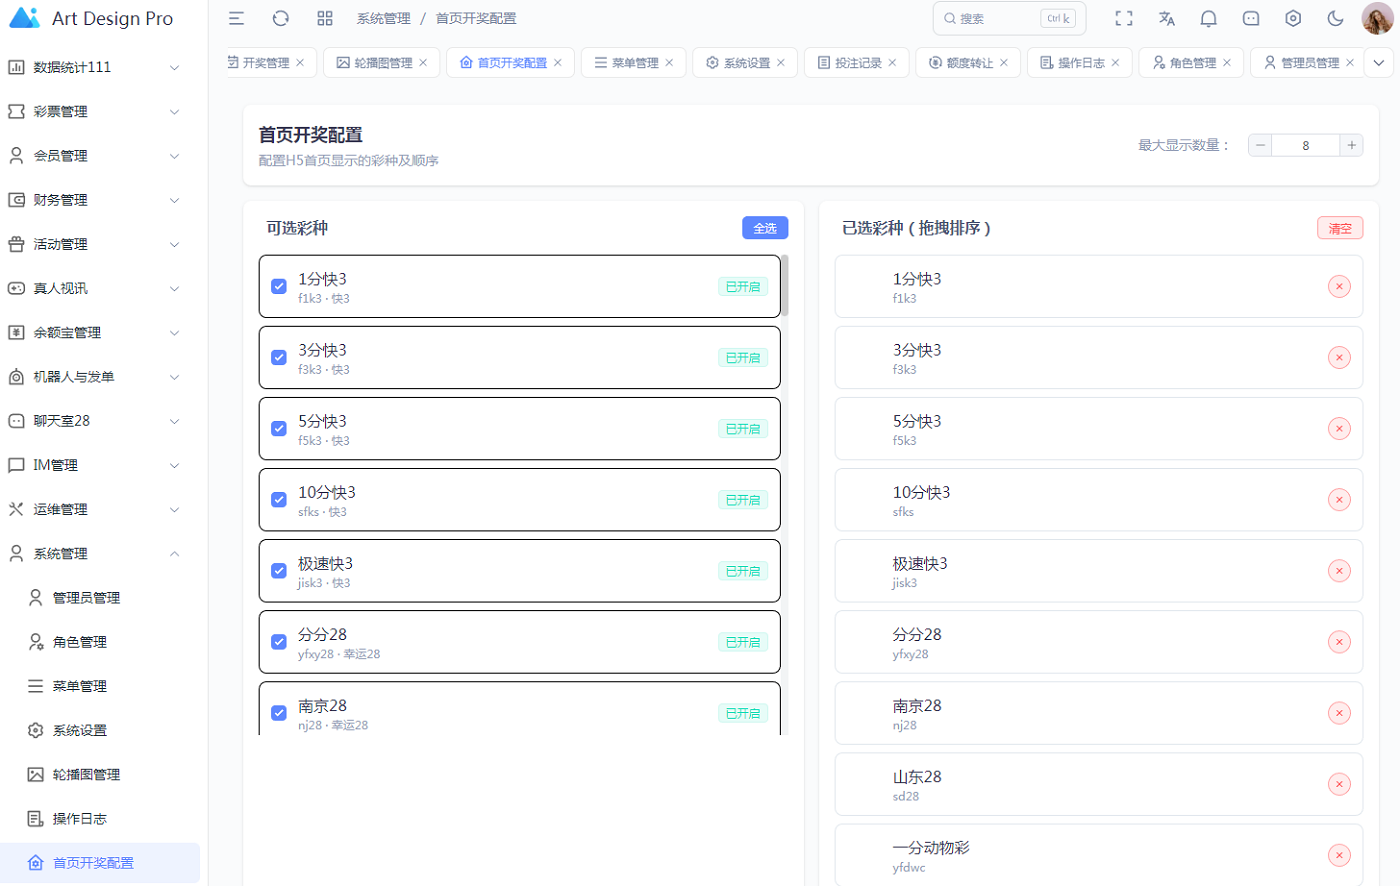Screen dimensions: 1400x886
Task: Click the refresh page icon
Action: coord(281,18)
